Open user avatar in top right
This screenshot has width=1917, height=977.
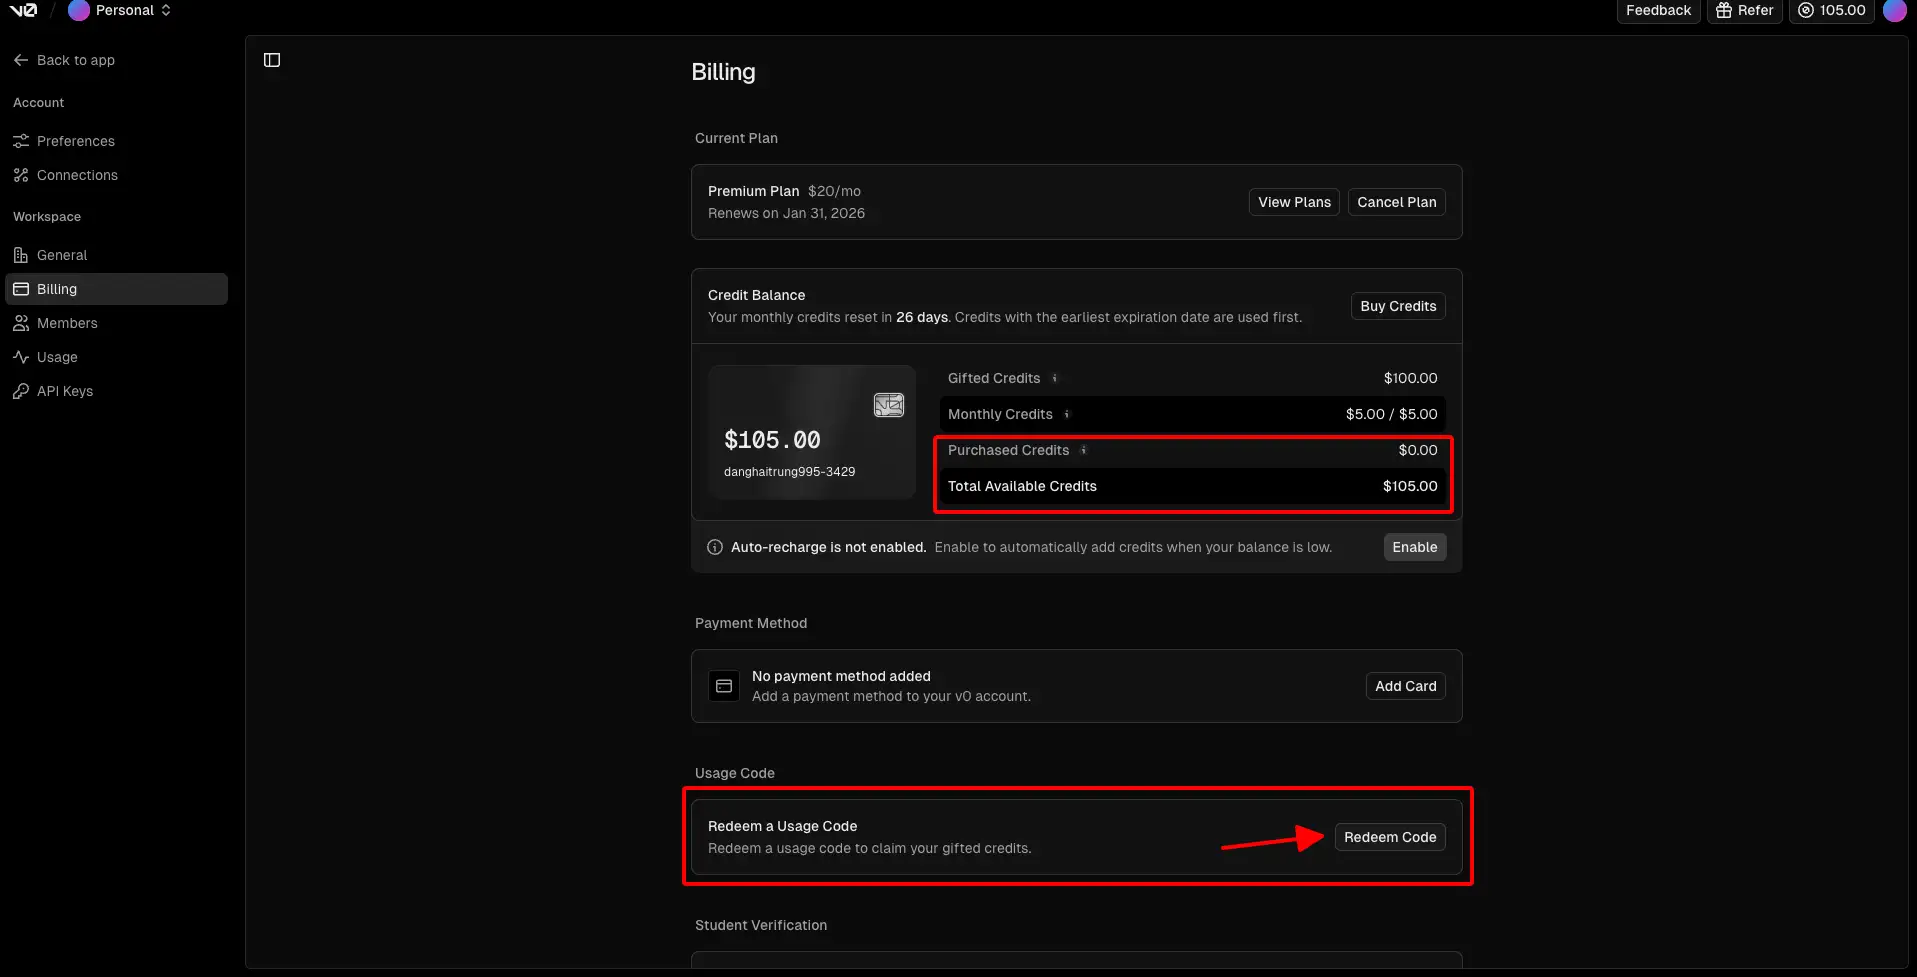click(x=1894, y=10)
